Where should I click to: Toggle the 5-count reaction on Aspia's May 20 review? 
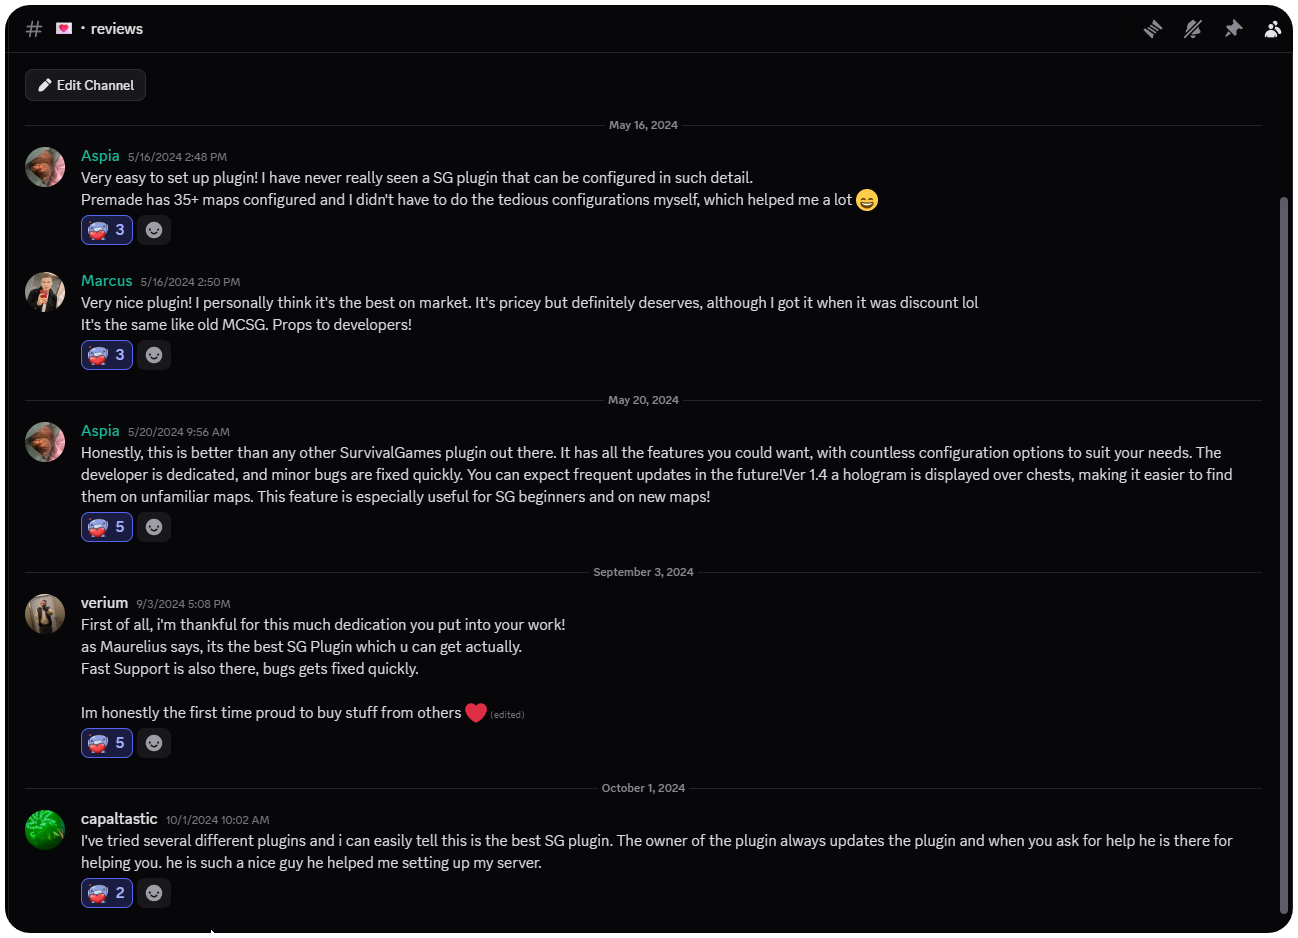107,527
